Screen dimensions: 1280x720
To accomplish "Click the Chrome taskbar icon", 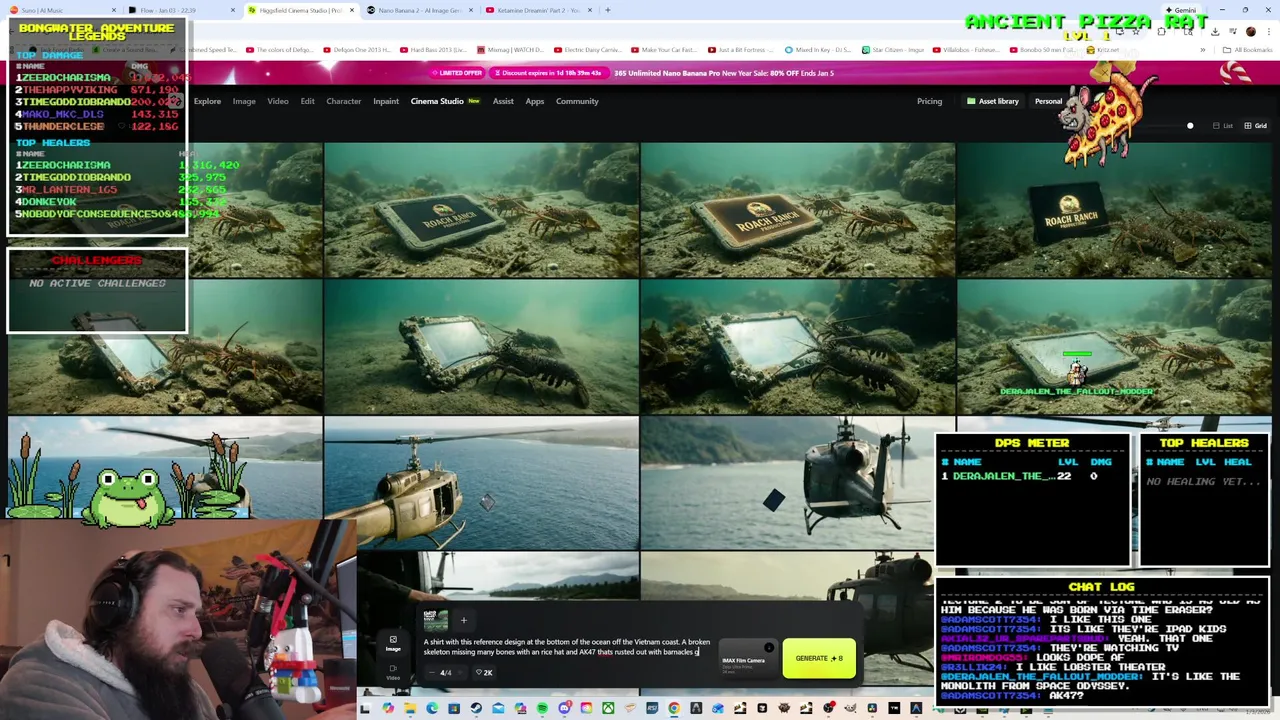I will click(674, 708).
